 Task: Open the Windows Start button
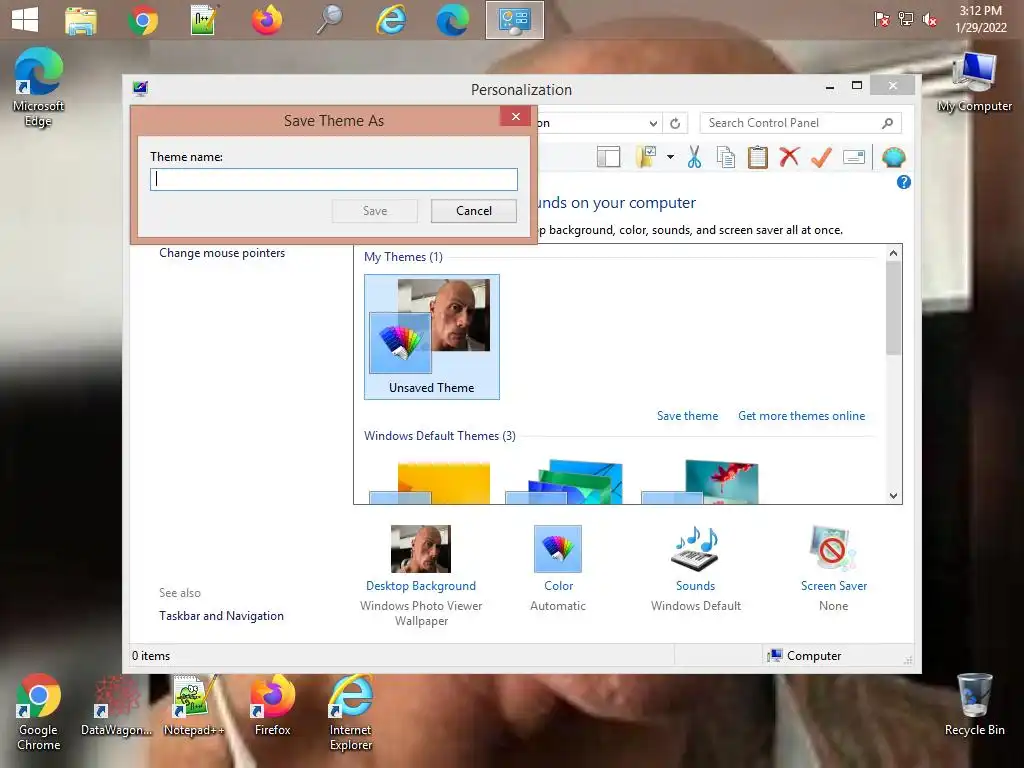pos(25,20)
